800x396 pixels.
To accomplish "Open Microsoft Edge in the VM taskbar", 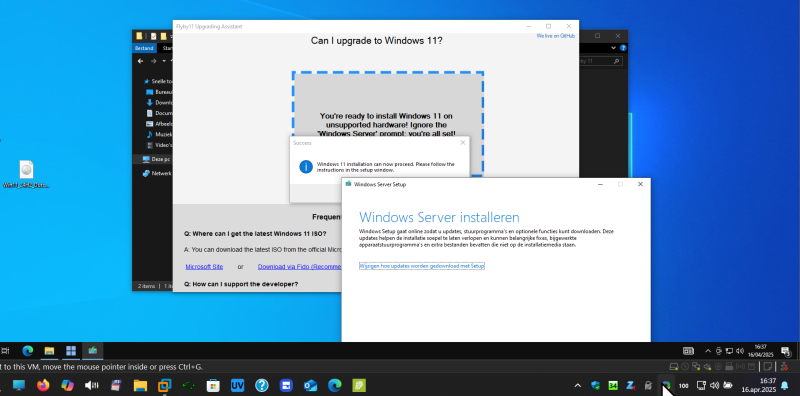I will [28, 351].
